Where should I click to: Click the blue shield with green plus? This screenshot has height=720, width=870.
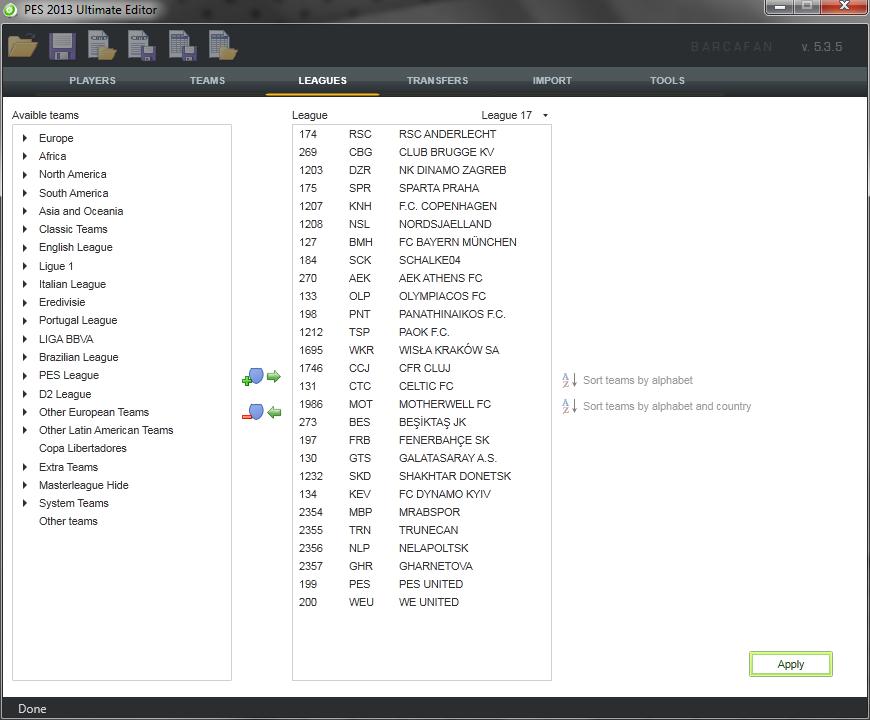[x=253, y=377]
